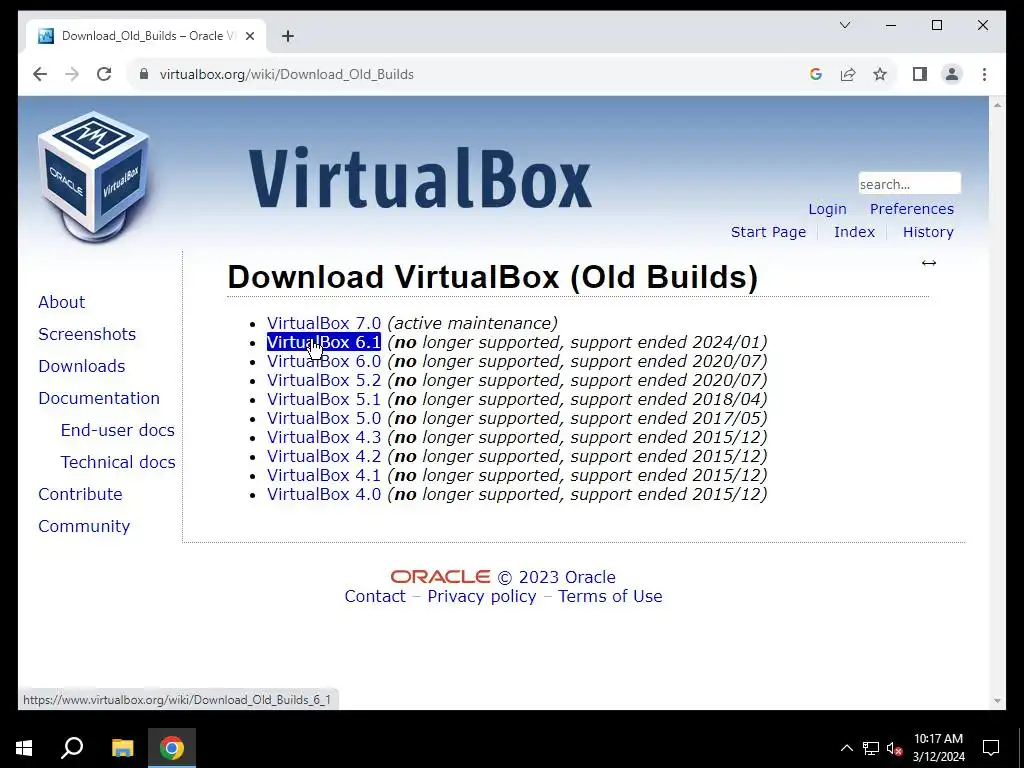Image resolution: width=1024 pixels, height=768 pixels.
Task: Select the Download_Old_Builds browser tab
Action: click(x=147, y=36)
